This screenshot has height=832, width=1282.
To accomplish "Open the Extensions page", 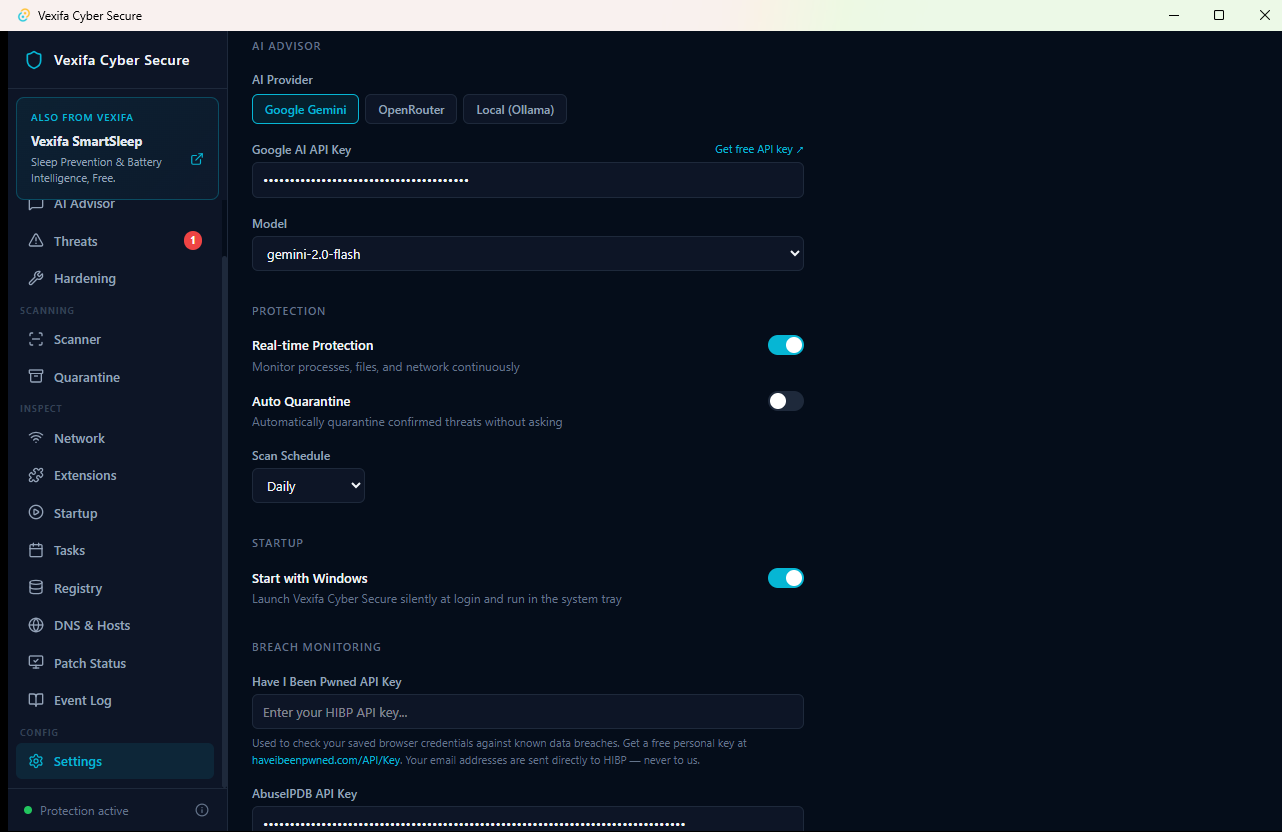I will 115,475.
